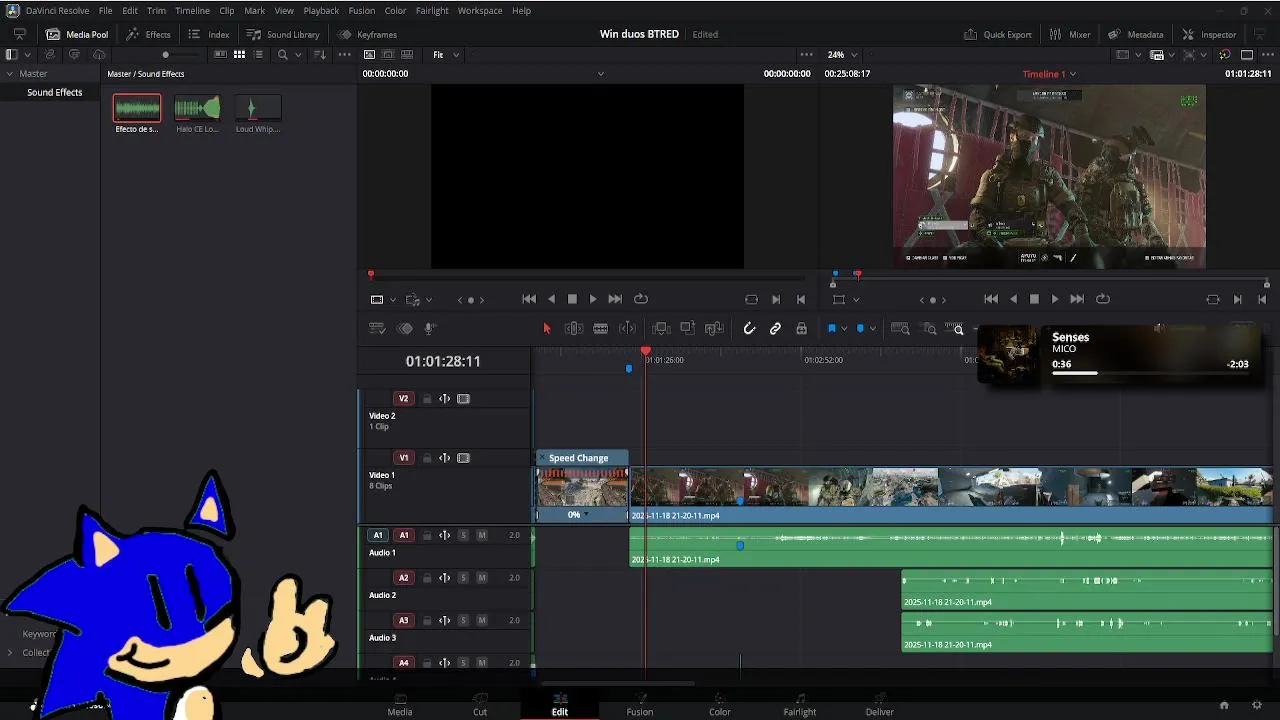Viewport: 1280px width, 720px height.
Task: Open the Workspace menu
Action: 480,10
